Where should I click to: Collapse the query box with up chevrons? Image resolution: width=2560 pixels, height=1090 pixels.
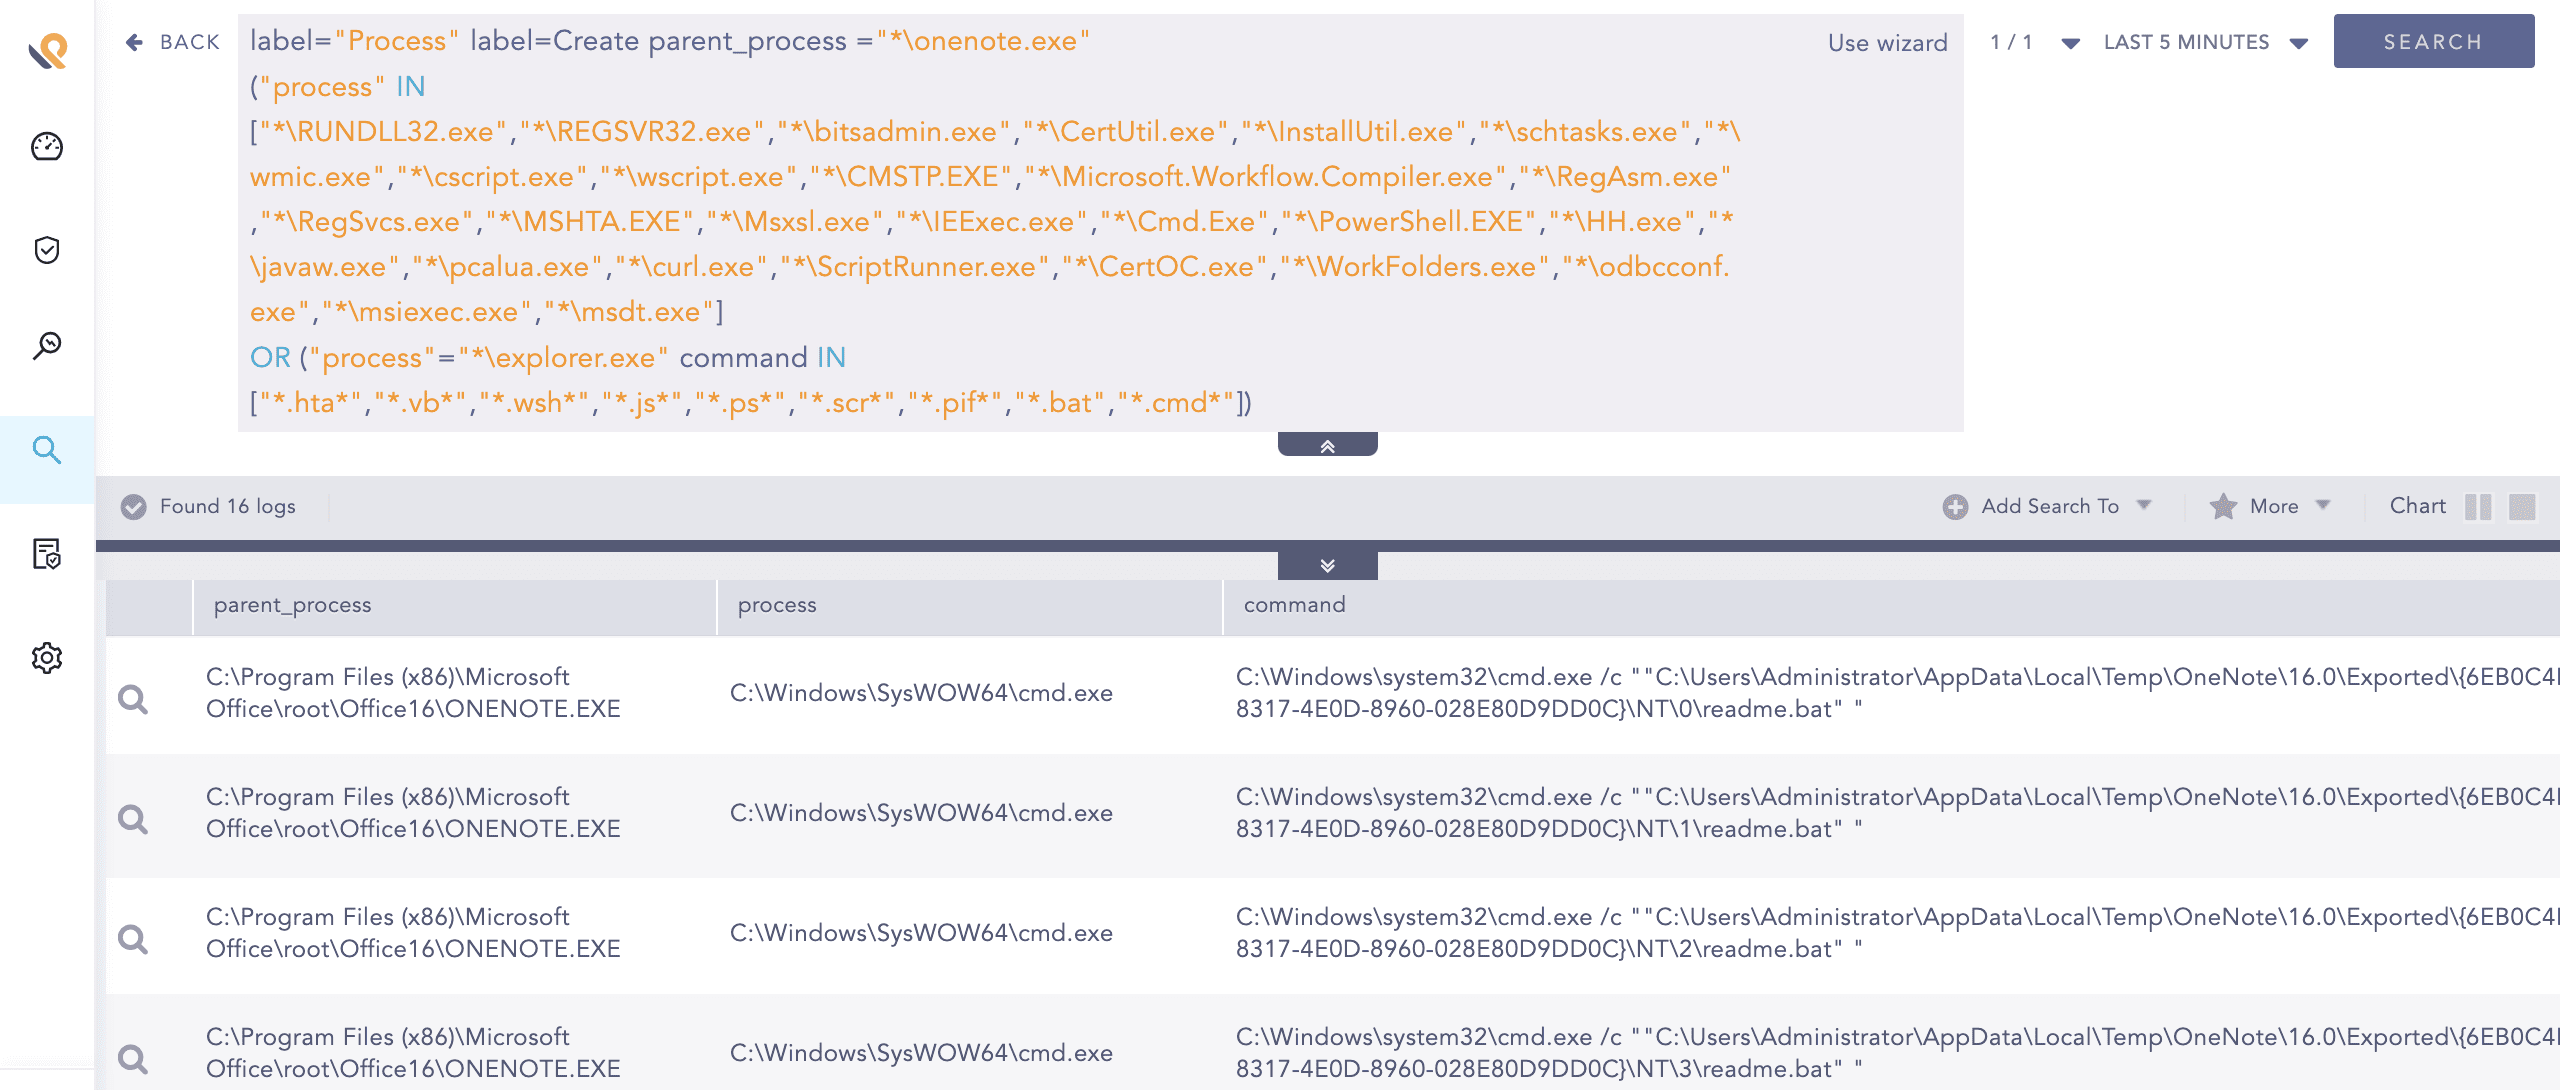pos(1327,446)
